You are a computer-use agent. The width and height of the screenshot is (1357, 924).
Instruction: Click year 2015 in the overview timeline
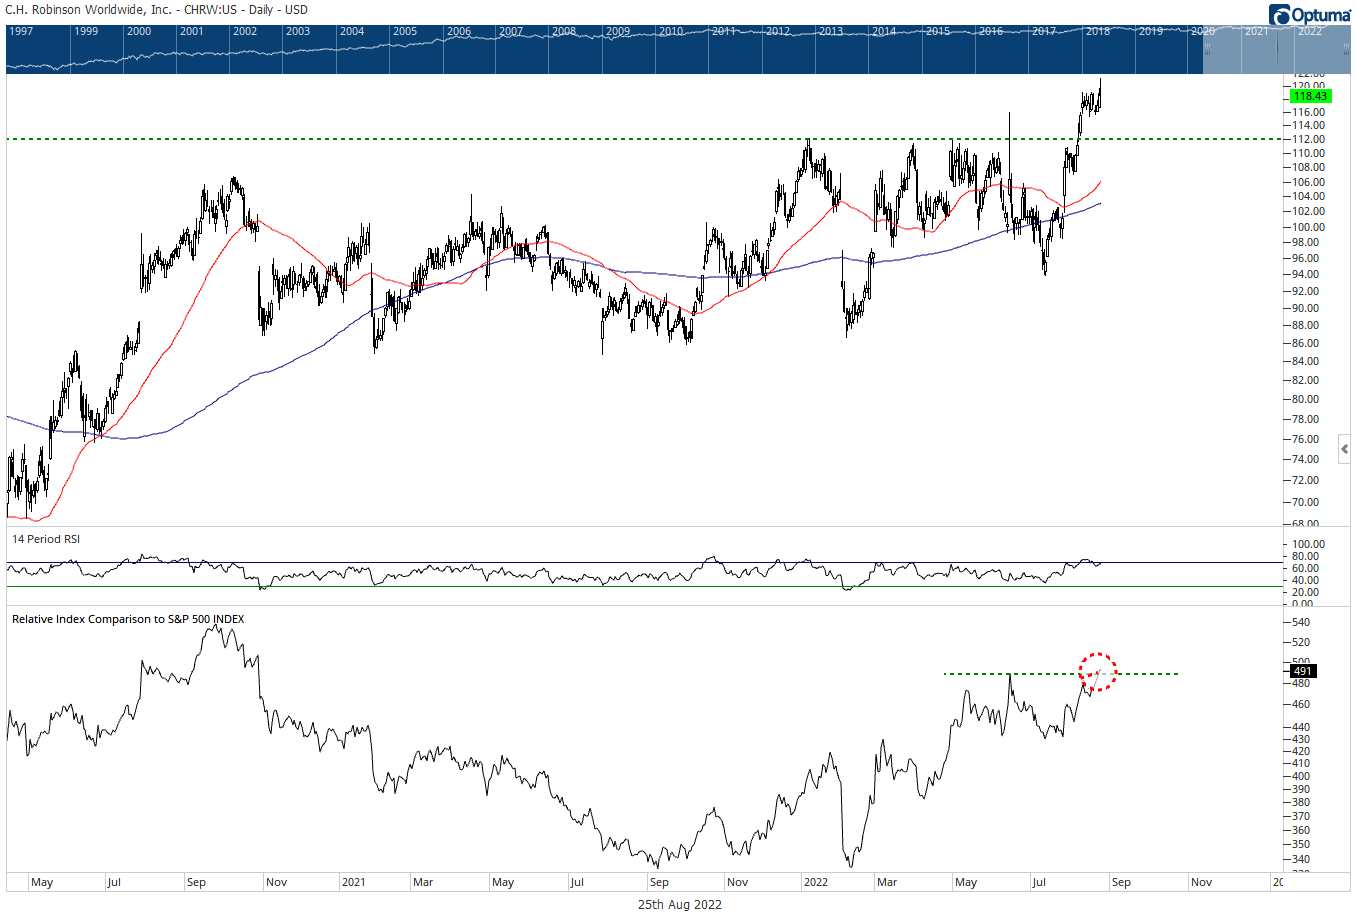pos(938,32)
